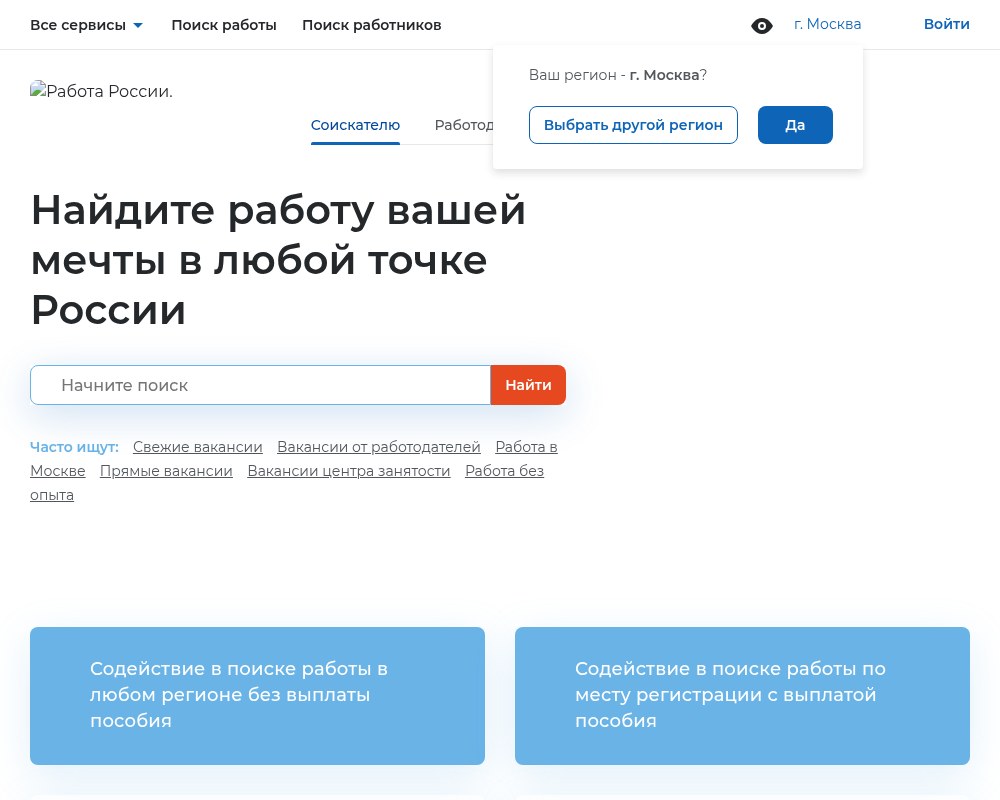Focus the Начните поиск search field

coord(260,385)
